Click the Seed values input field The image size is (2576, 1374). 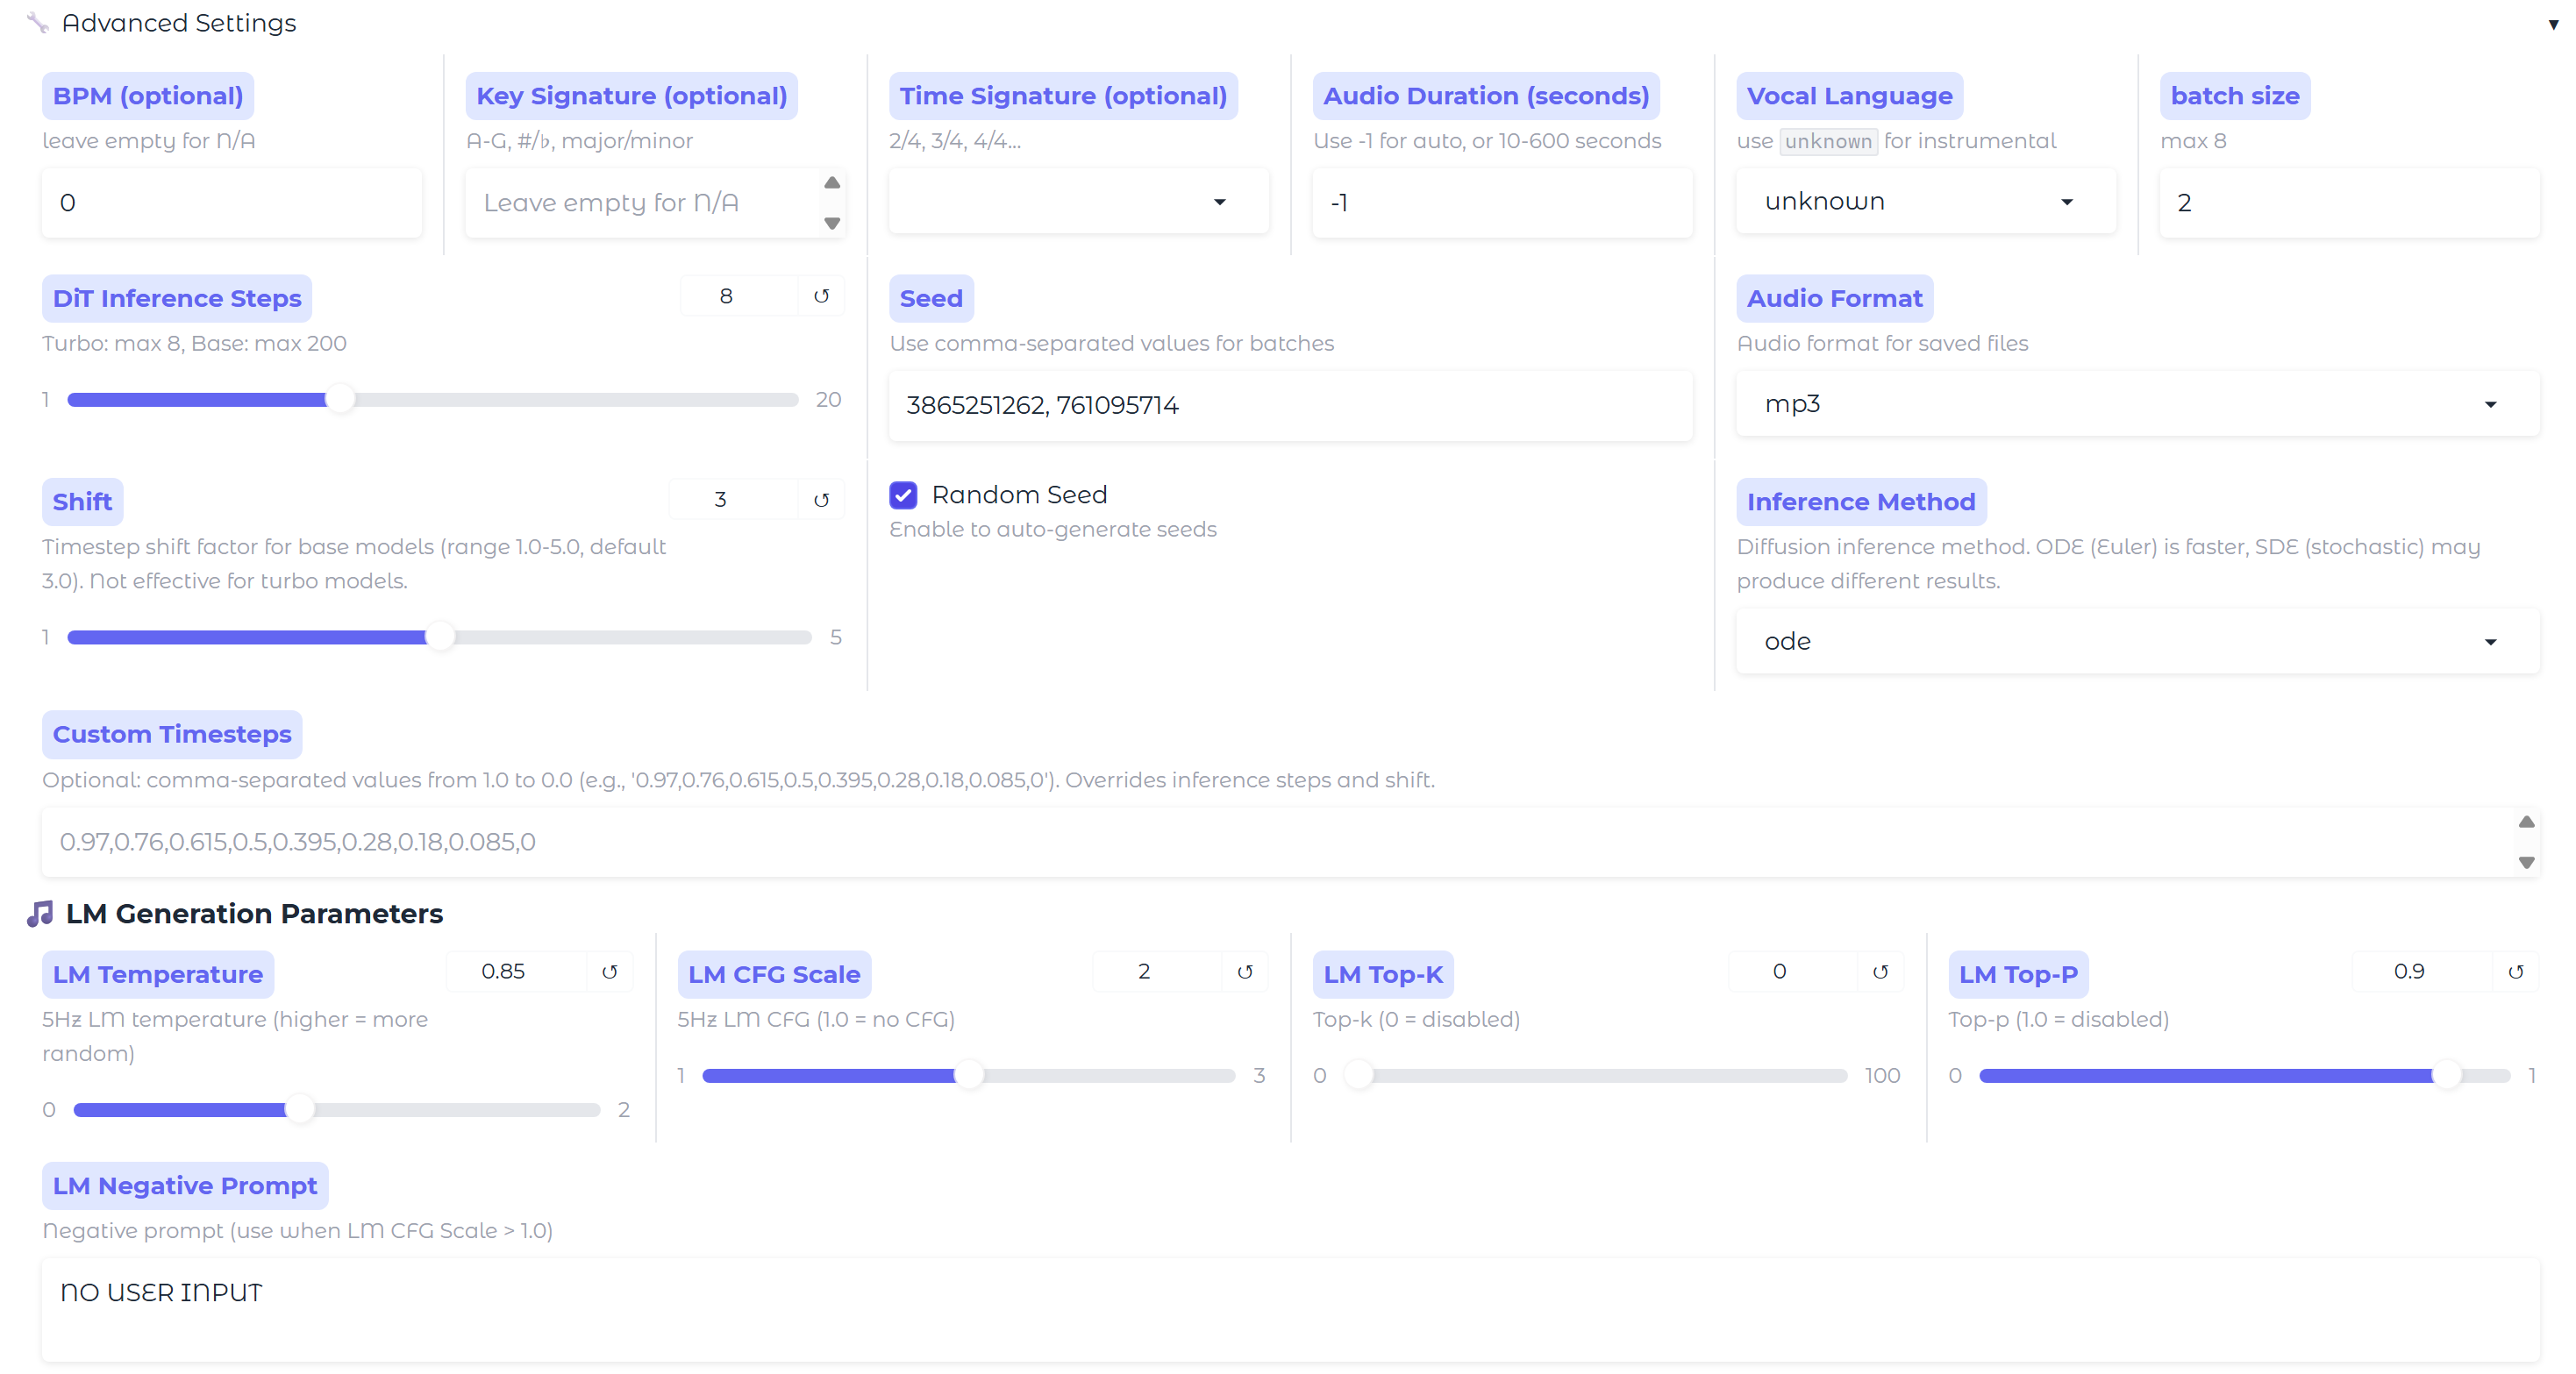pos(1290,405)
